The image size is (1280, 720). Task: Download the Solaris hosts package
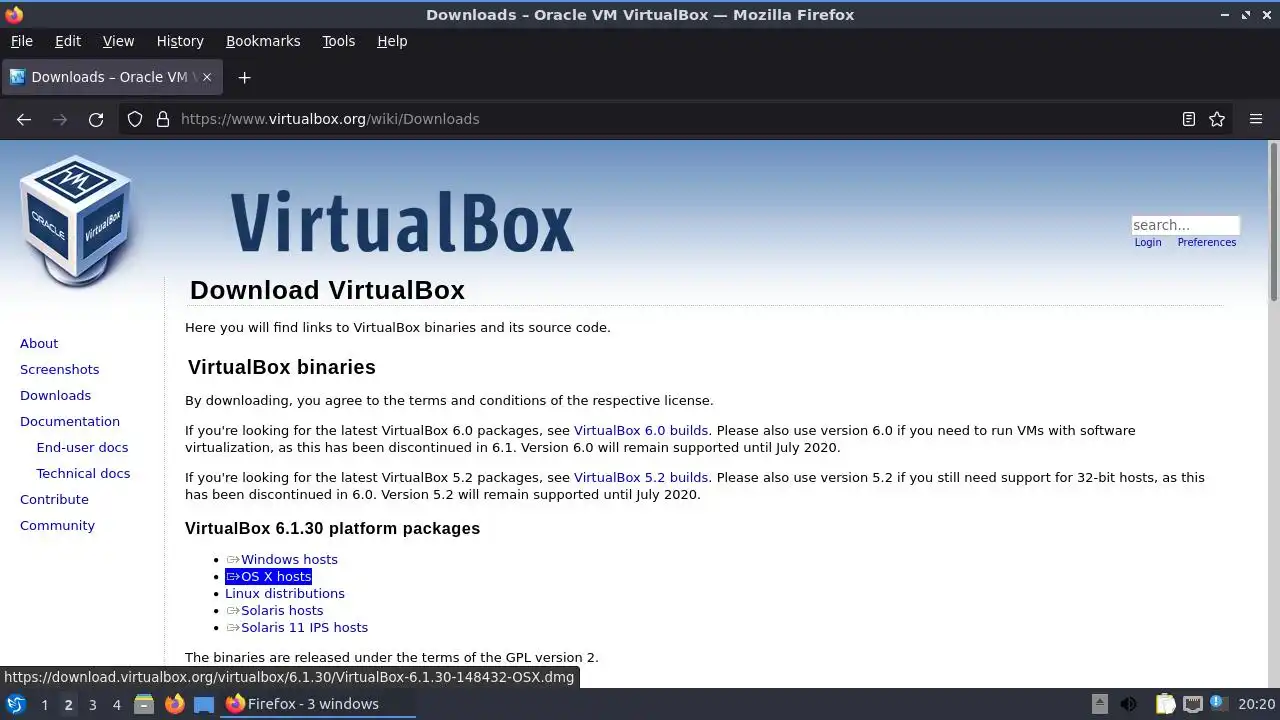pyautogui.click(x=275, y=610)
